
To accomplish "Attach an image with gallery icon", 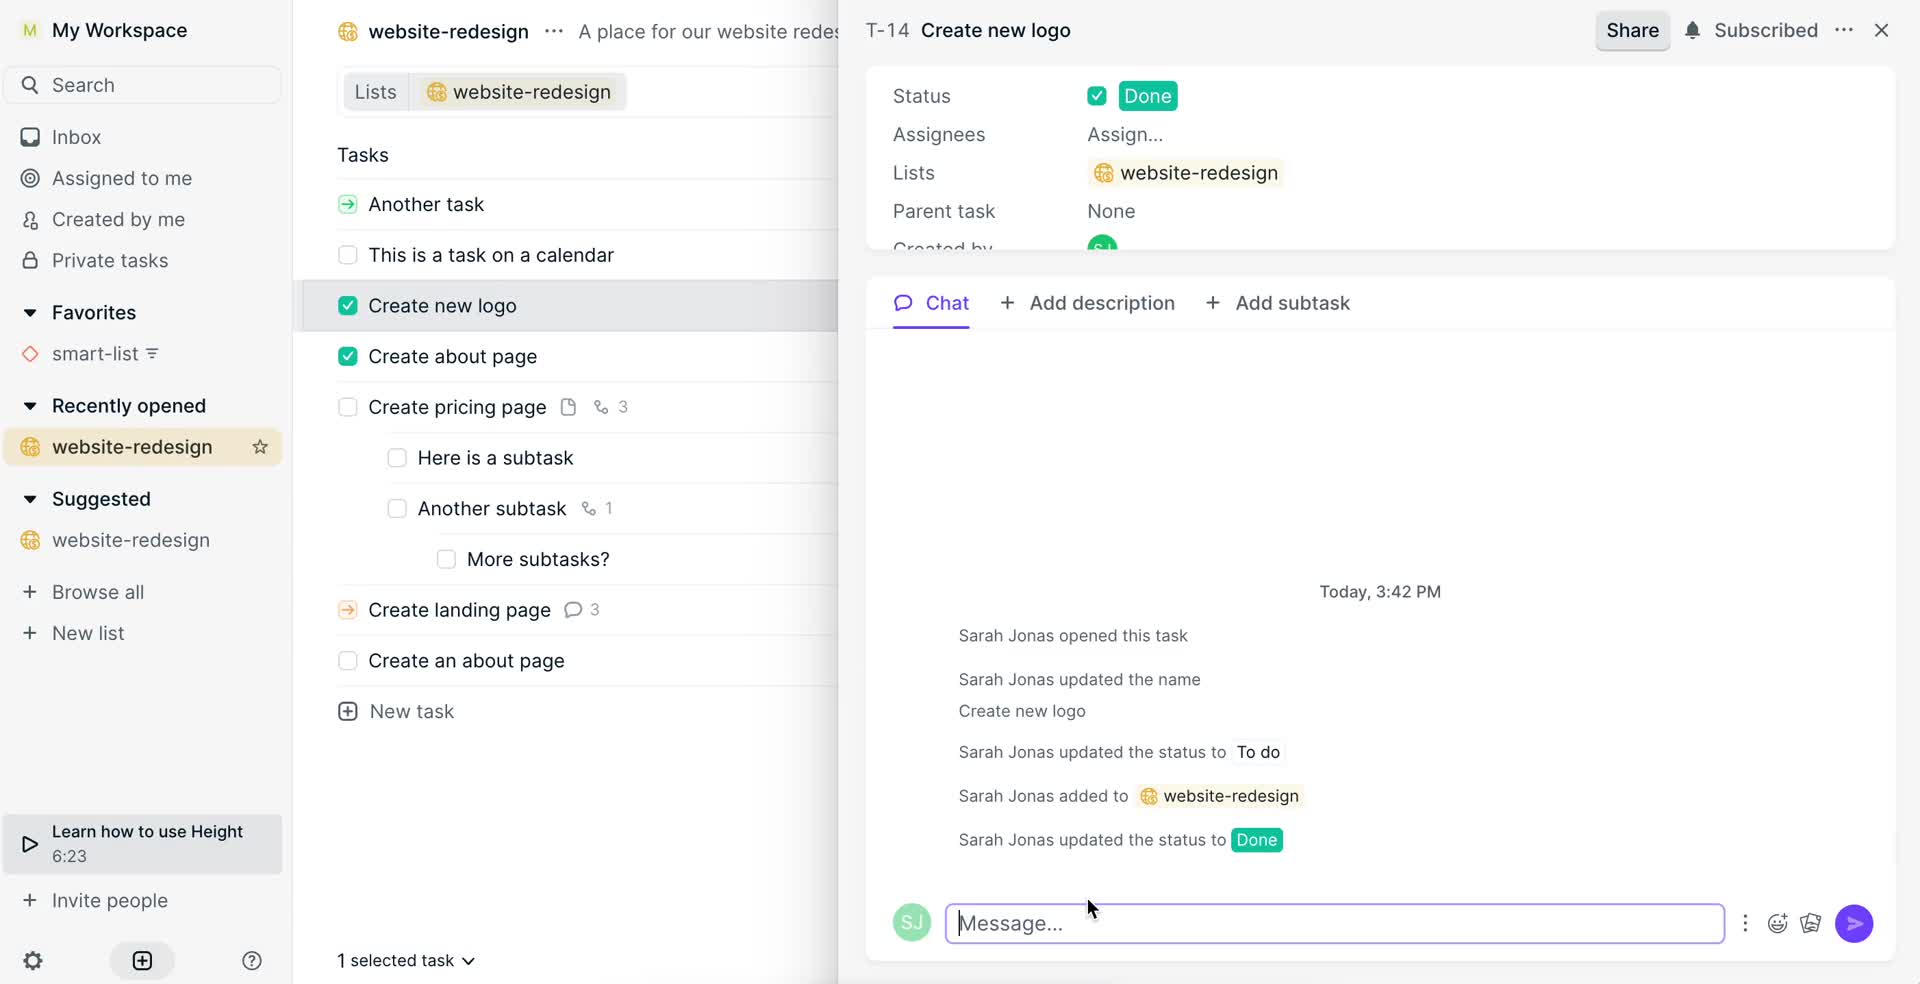I will pyautogui.click(x=1811, y=924).
